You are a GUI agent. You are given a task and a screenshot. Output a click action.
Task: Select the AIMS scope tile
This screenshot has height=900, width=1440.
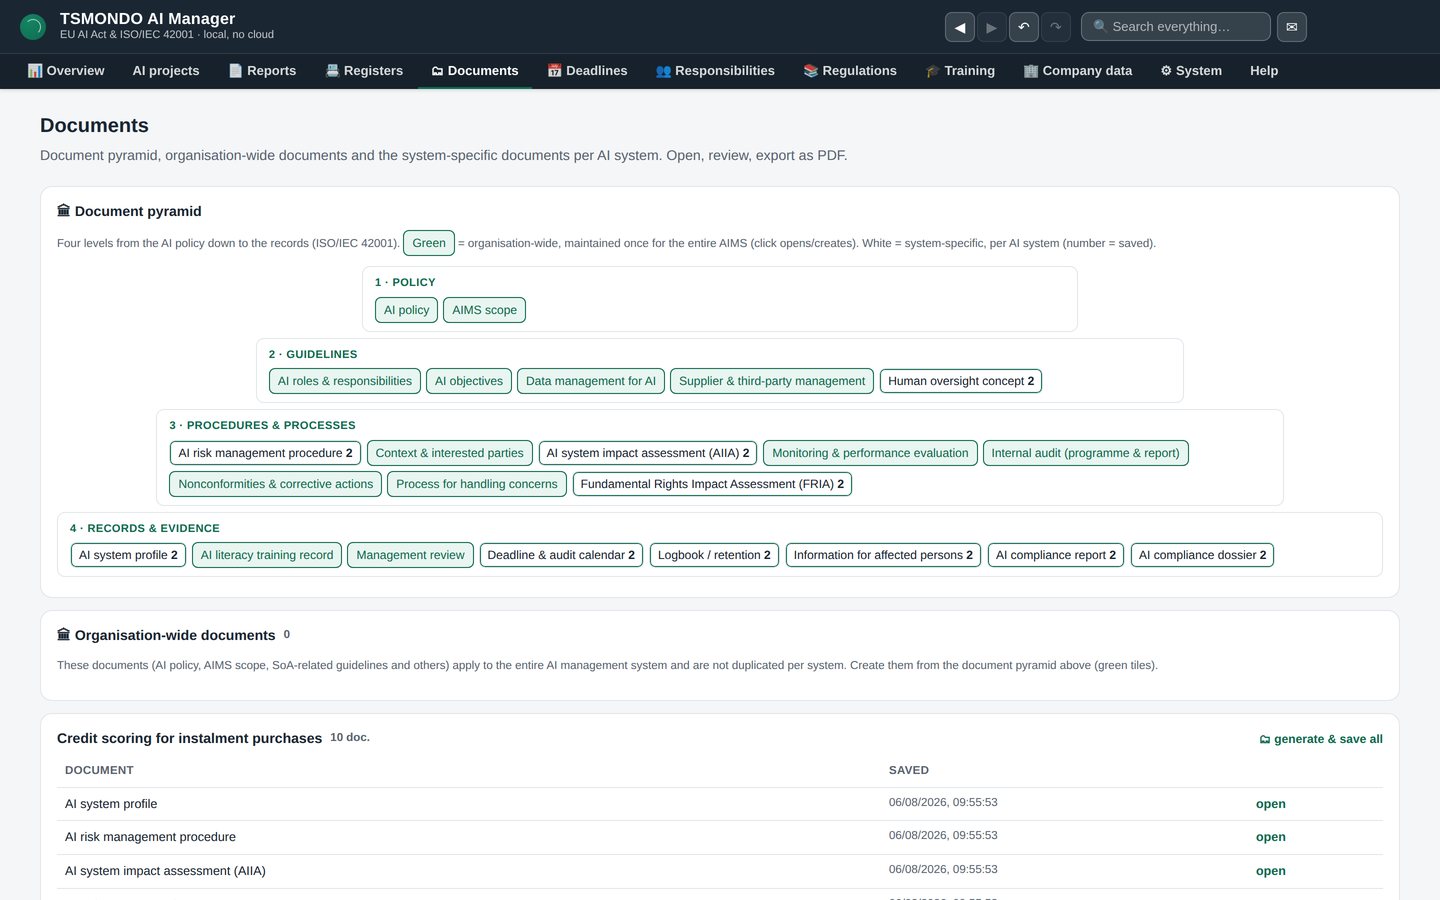point(484,310)
